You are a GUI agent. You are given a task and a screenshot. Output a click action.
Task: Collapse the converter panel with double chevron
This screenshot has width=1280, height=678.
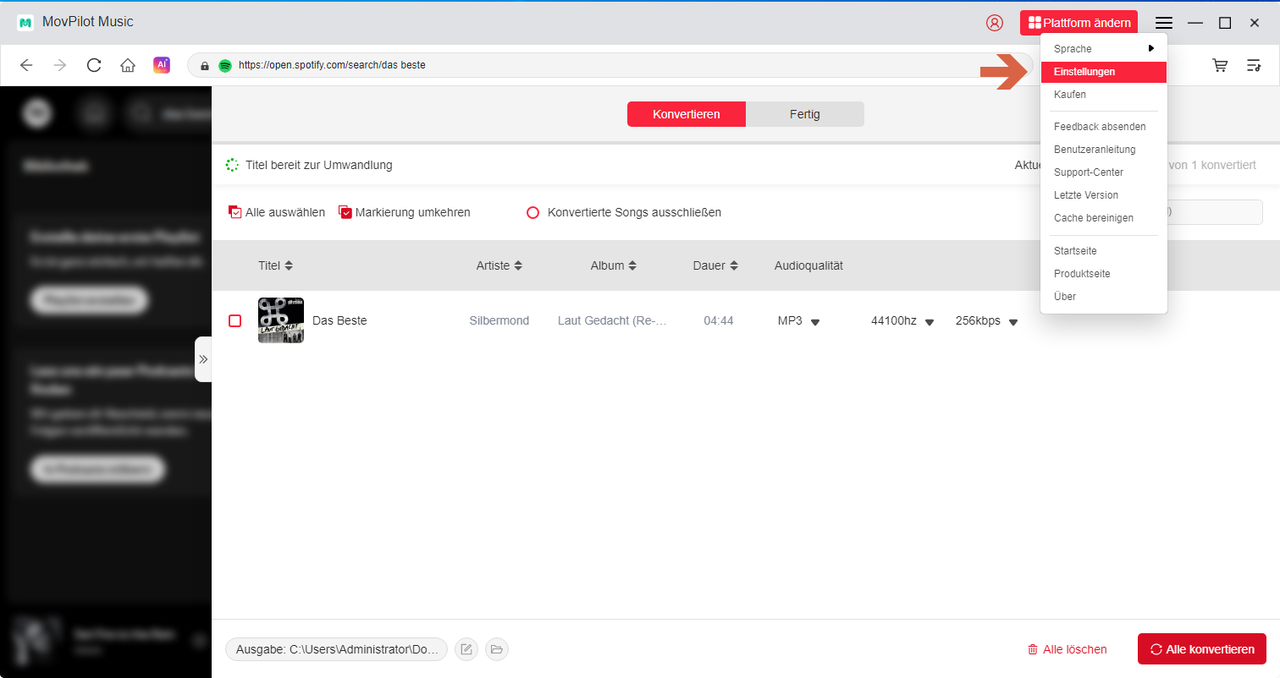point(203,359)
